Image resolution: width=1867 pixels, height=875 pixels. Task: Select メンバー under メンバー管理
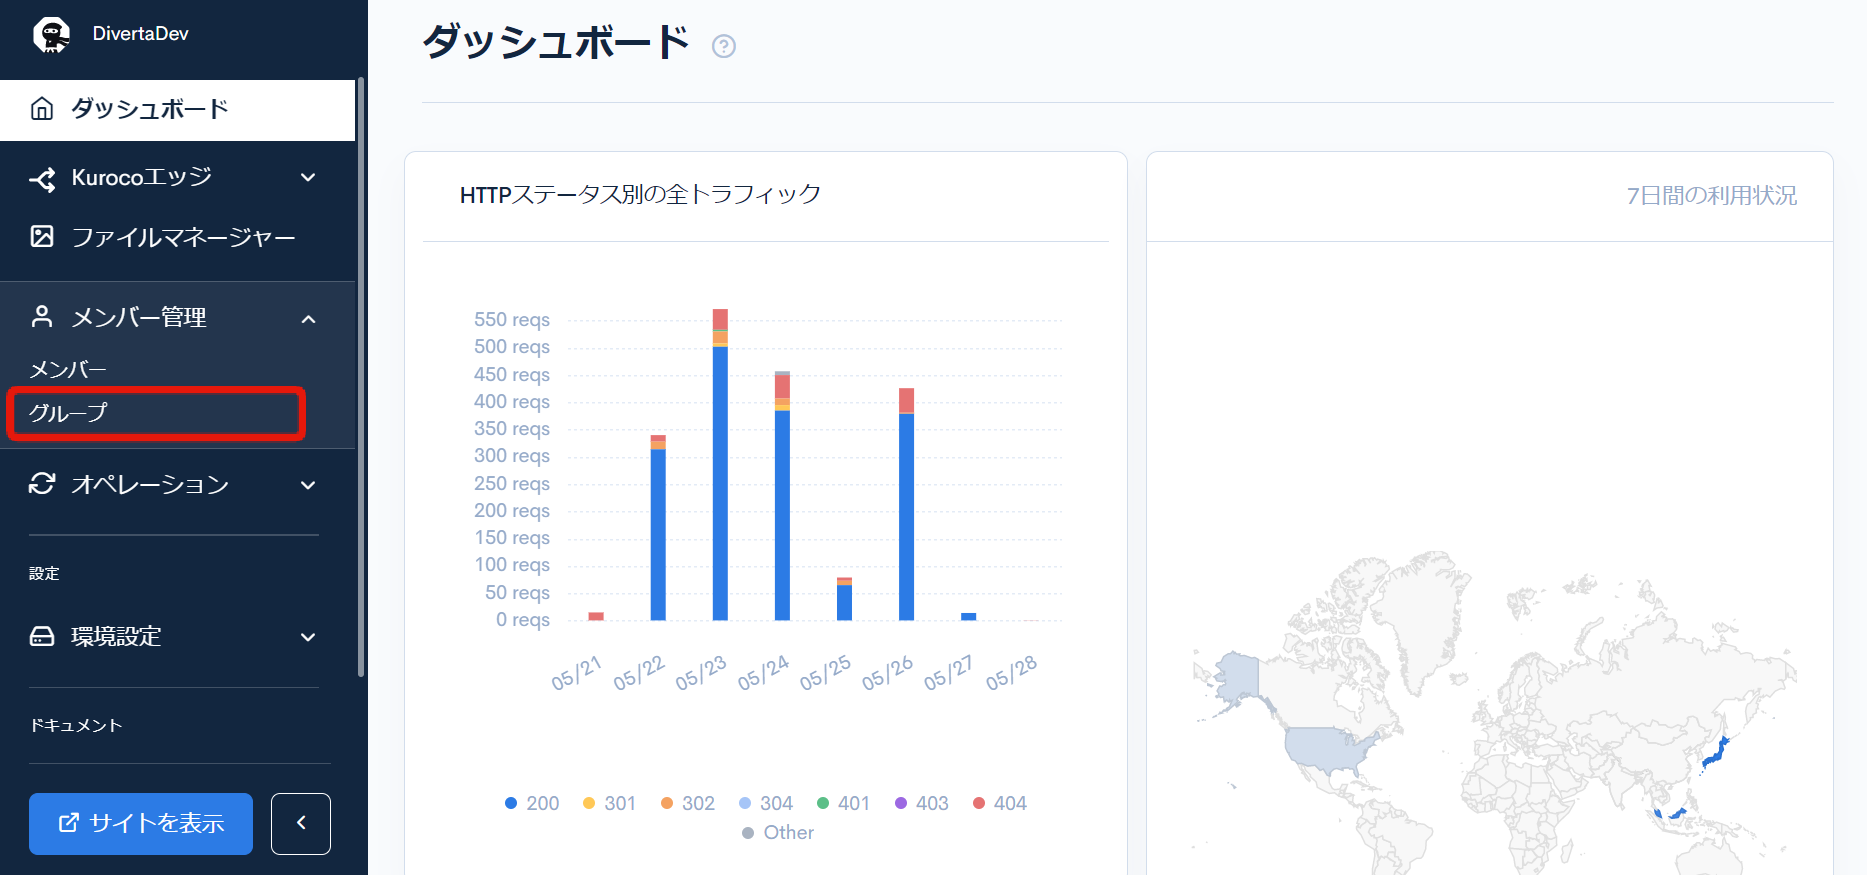pos(67,370)
